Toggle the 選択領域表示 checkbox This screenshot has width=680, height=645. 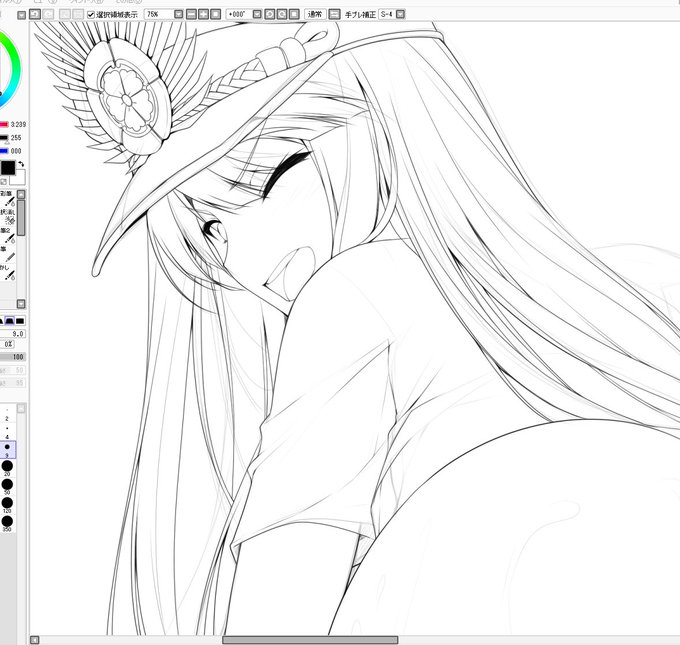91,15
